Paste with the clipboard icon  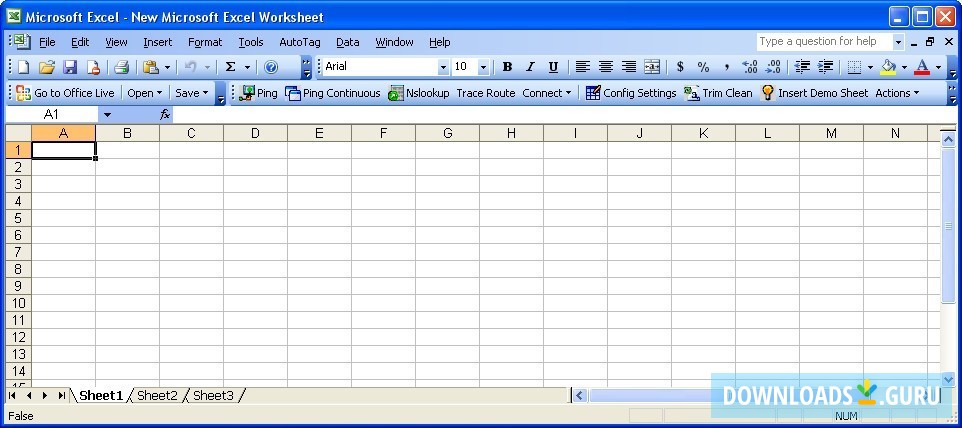tap(150, 67)
